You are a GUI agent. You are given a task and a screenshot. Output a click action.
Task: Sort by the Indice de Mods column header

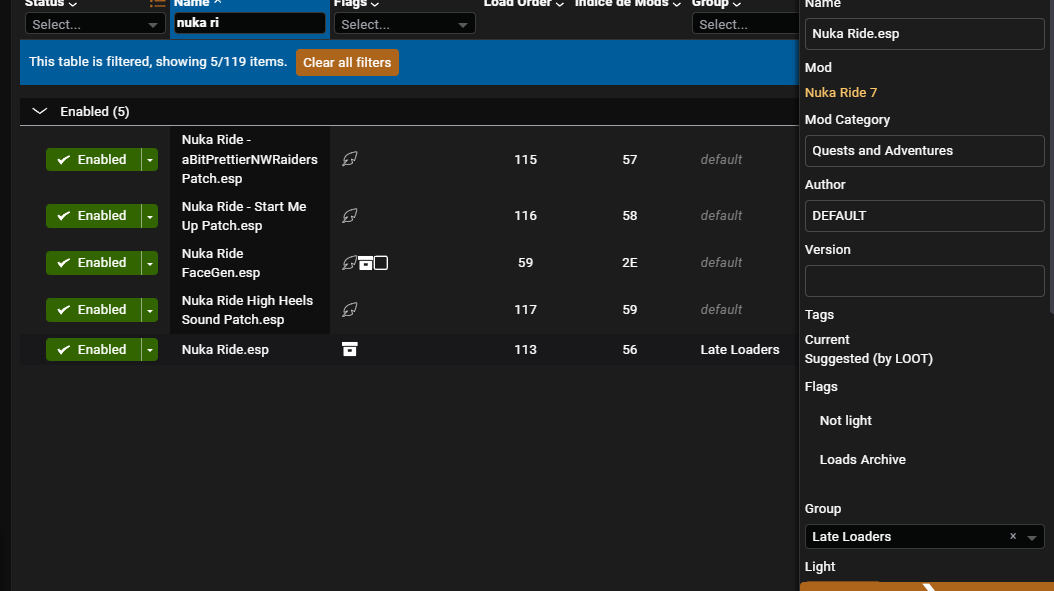(x=628, y=3)
